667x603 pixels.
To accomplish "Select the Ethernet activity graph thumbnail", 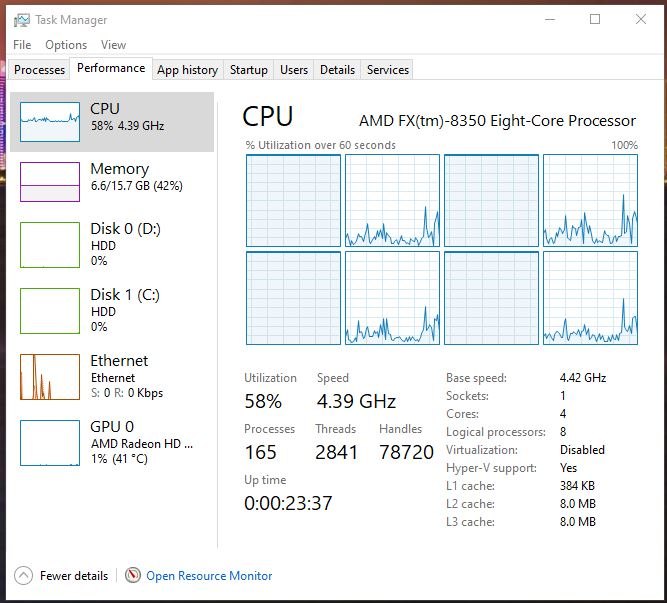I will 50,377.
